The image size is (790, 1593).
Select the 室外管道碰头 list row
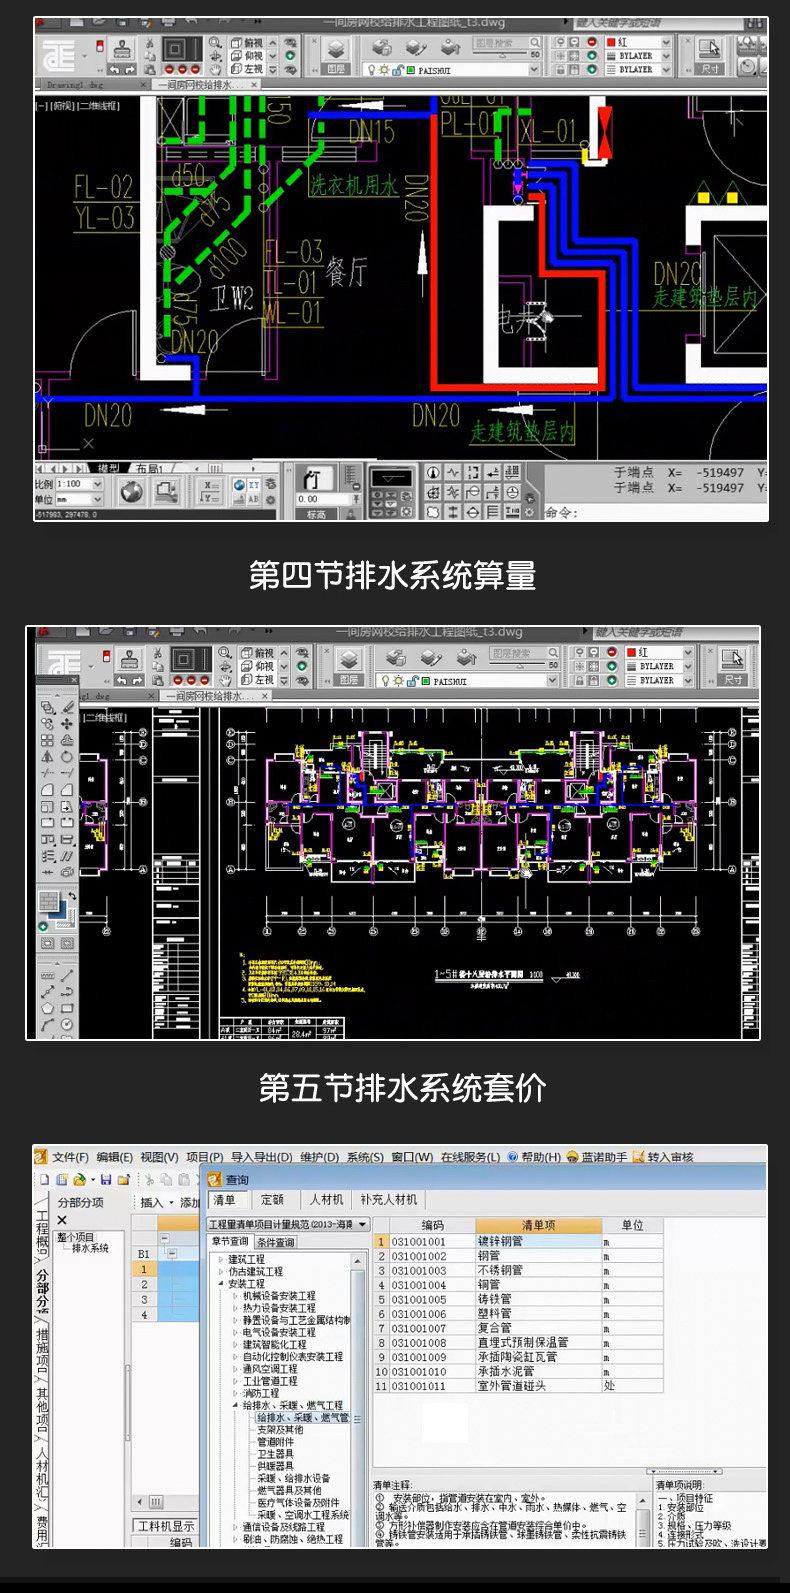pos(518,1386)
